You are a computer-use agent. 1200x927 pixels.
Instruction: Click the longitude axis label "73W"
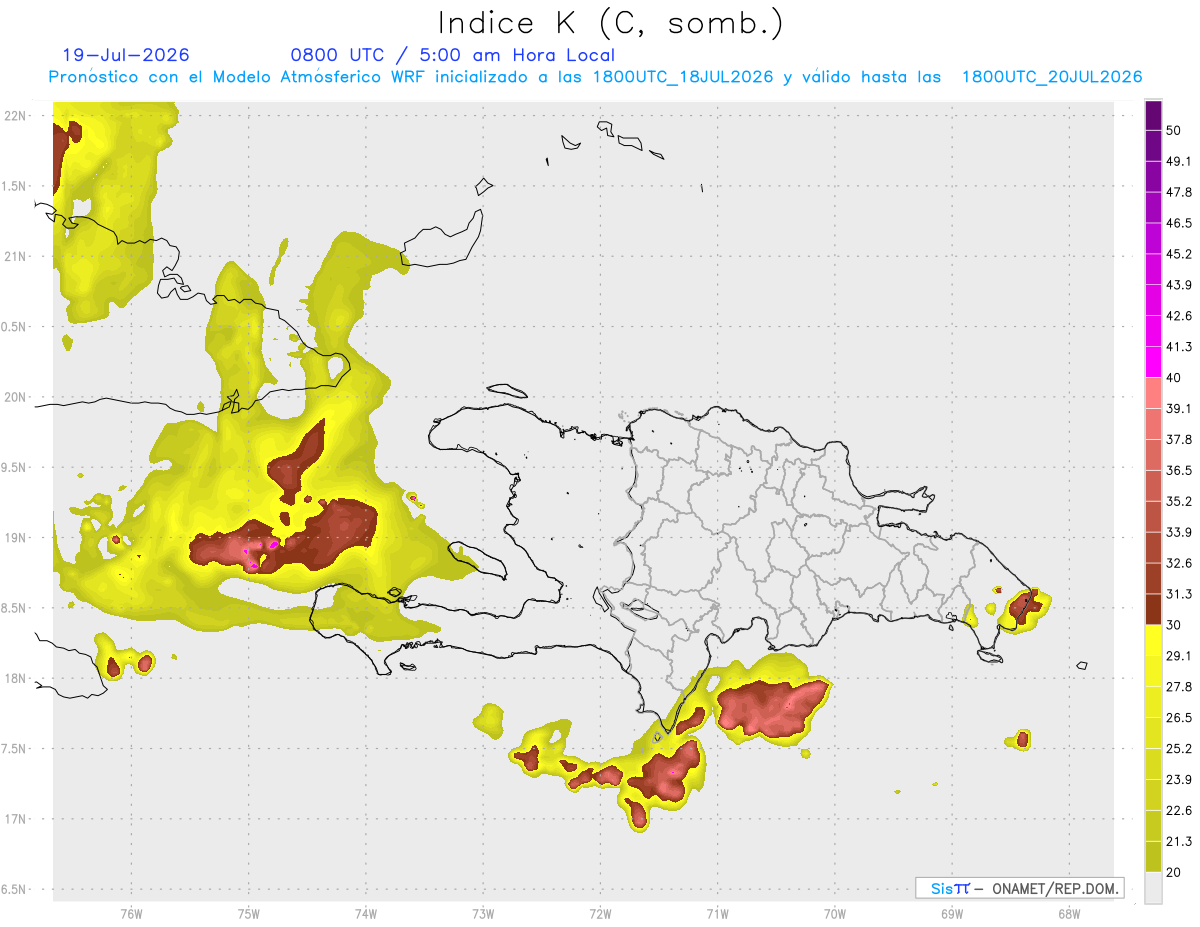coord(483,914)
